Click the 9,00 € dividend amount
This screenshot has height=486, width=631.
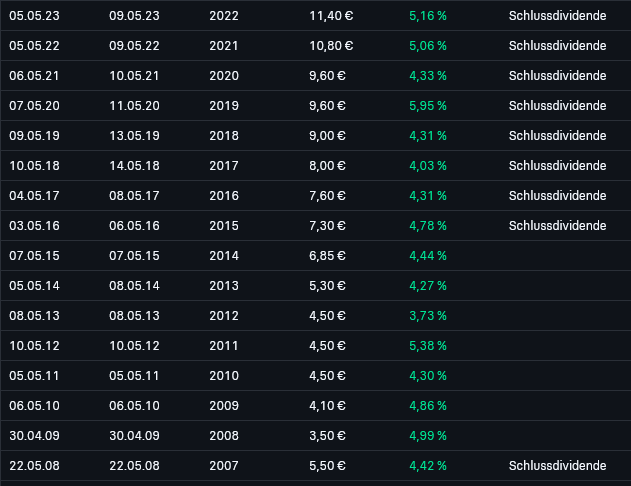pyautogui.click(x=327, y=136)
